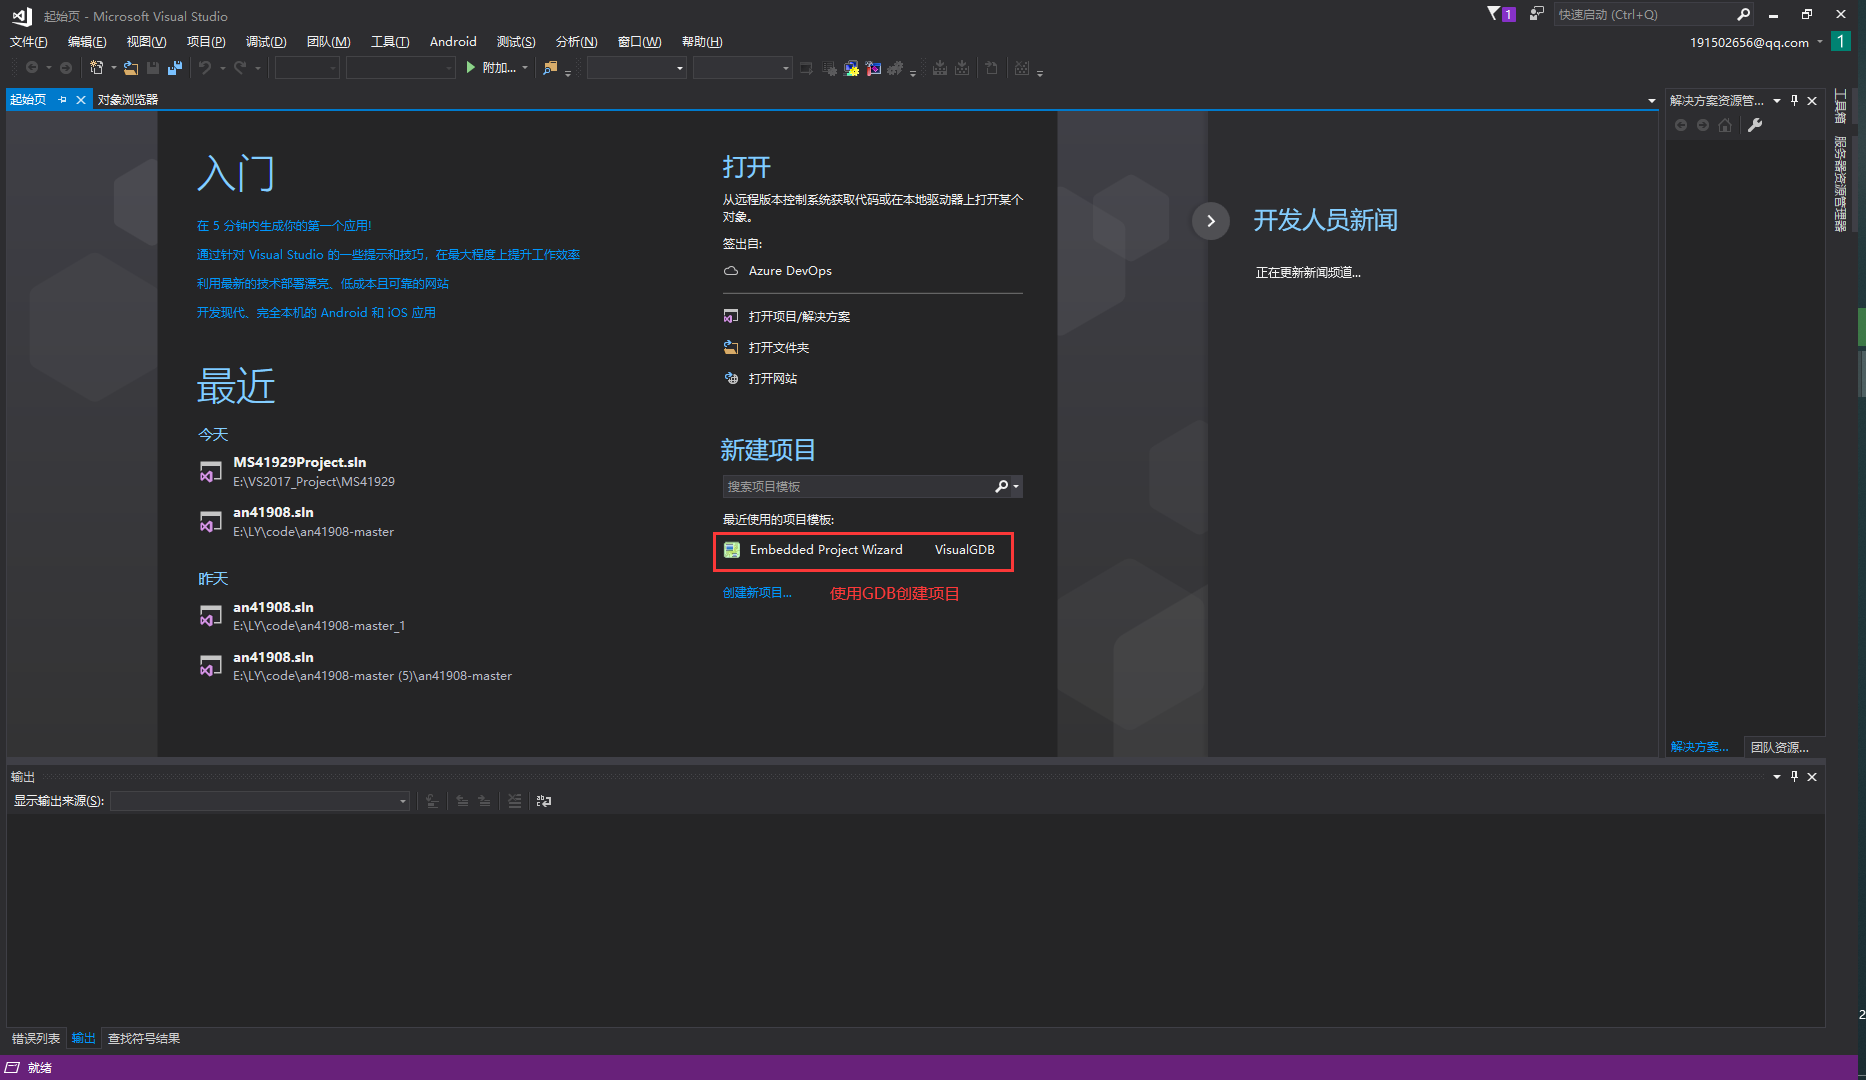Viewport: 1866px width, 1080px height.
Task: Click the Azure DevOps cloud icon
Action: (731, 271)
